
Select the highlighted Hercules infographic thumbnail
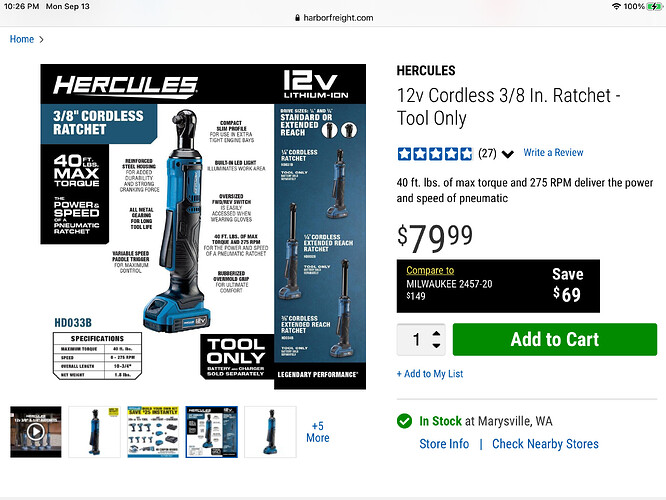click(212, 432)
